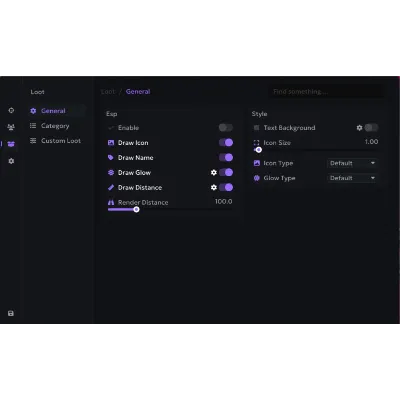The width and height of the screenshot is (400, 400).
Task: Select the loot chest icon in sidebar
Action: pos(11,144)
